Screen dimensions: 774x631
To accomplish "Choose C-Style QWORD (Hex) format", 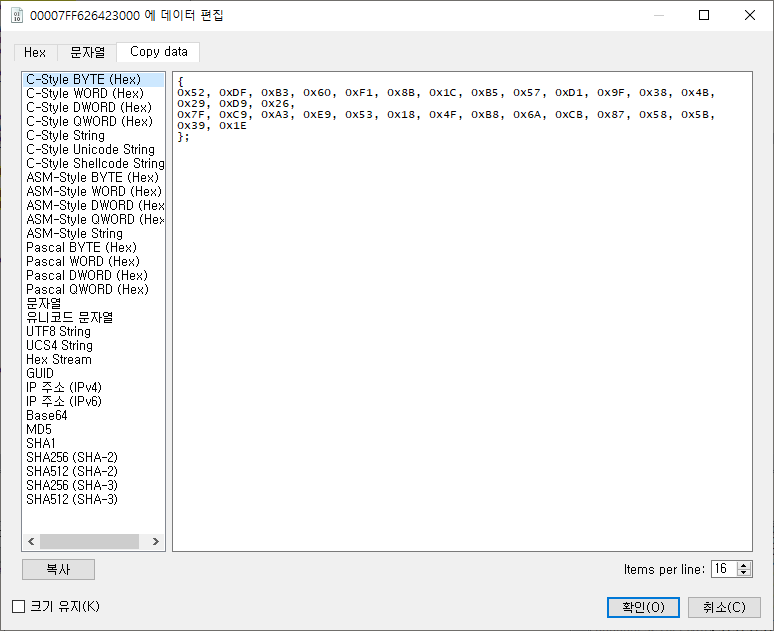I will [x=94, y=121].
